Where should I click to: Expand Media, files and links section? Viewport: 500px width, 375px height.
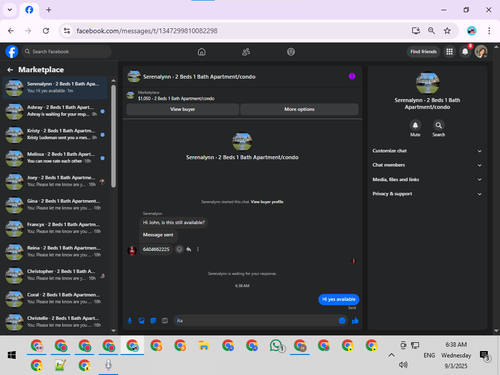(x=427, y=179)
